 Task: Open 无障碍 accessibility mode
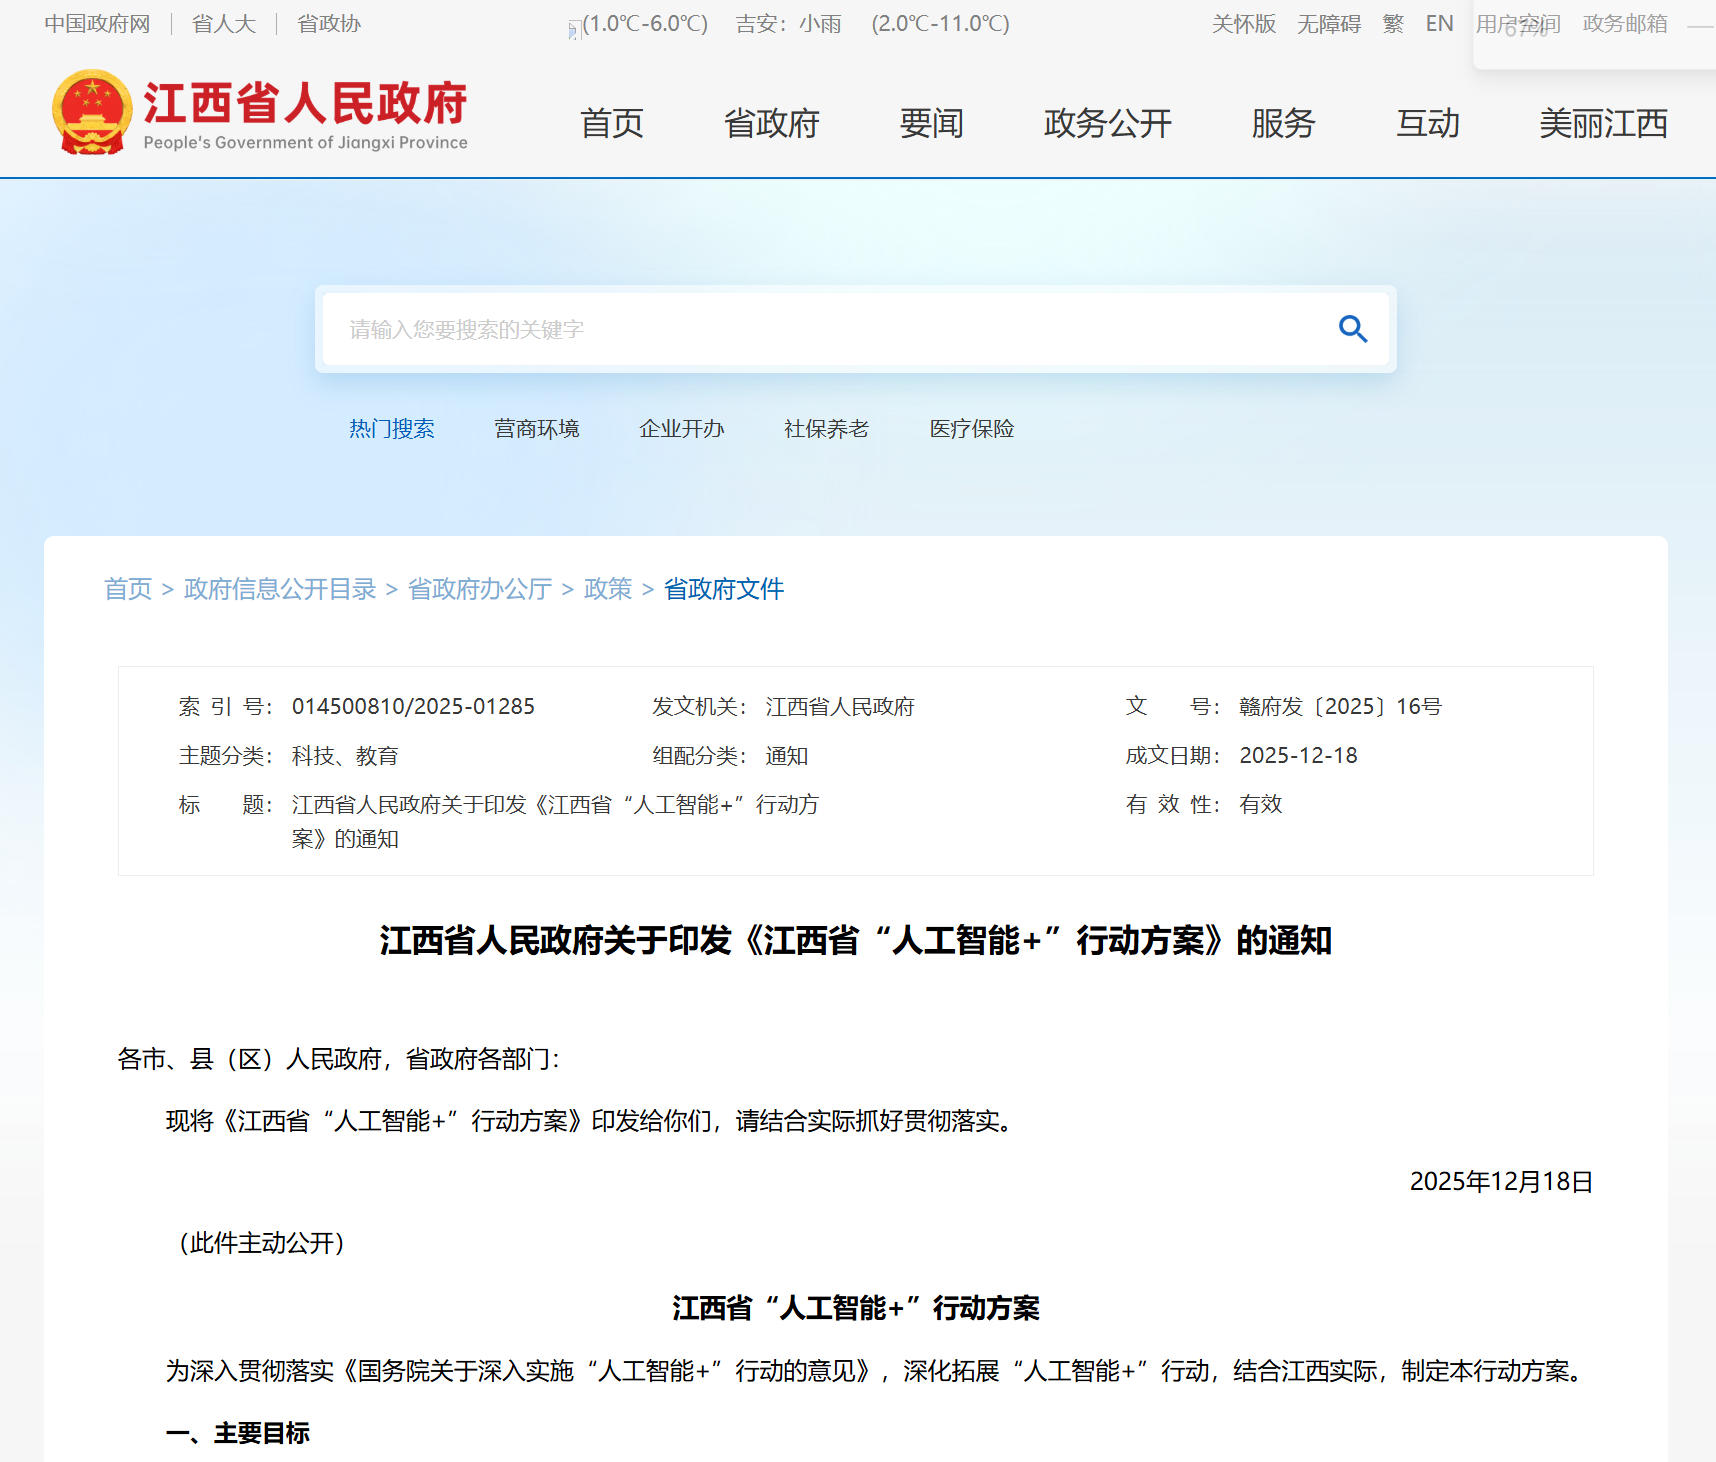[1328, 24]
